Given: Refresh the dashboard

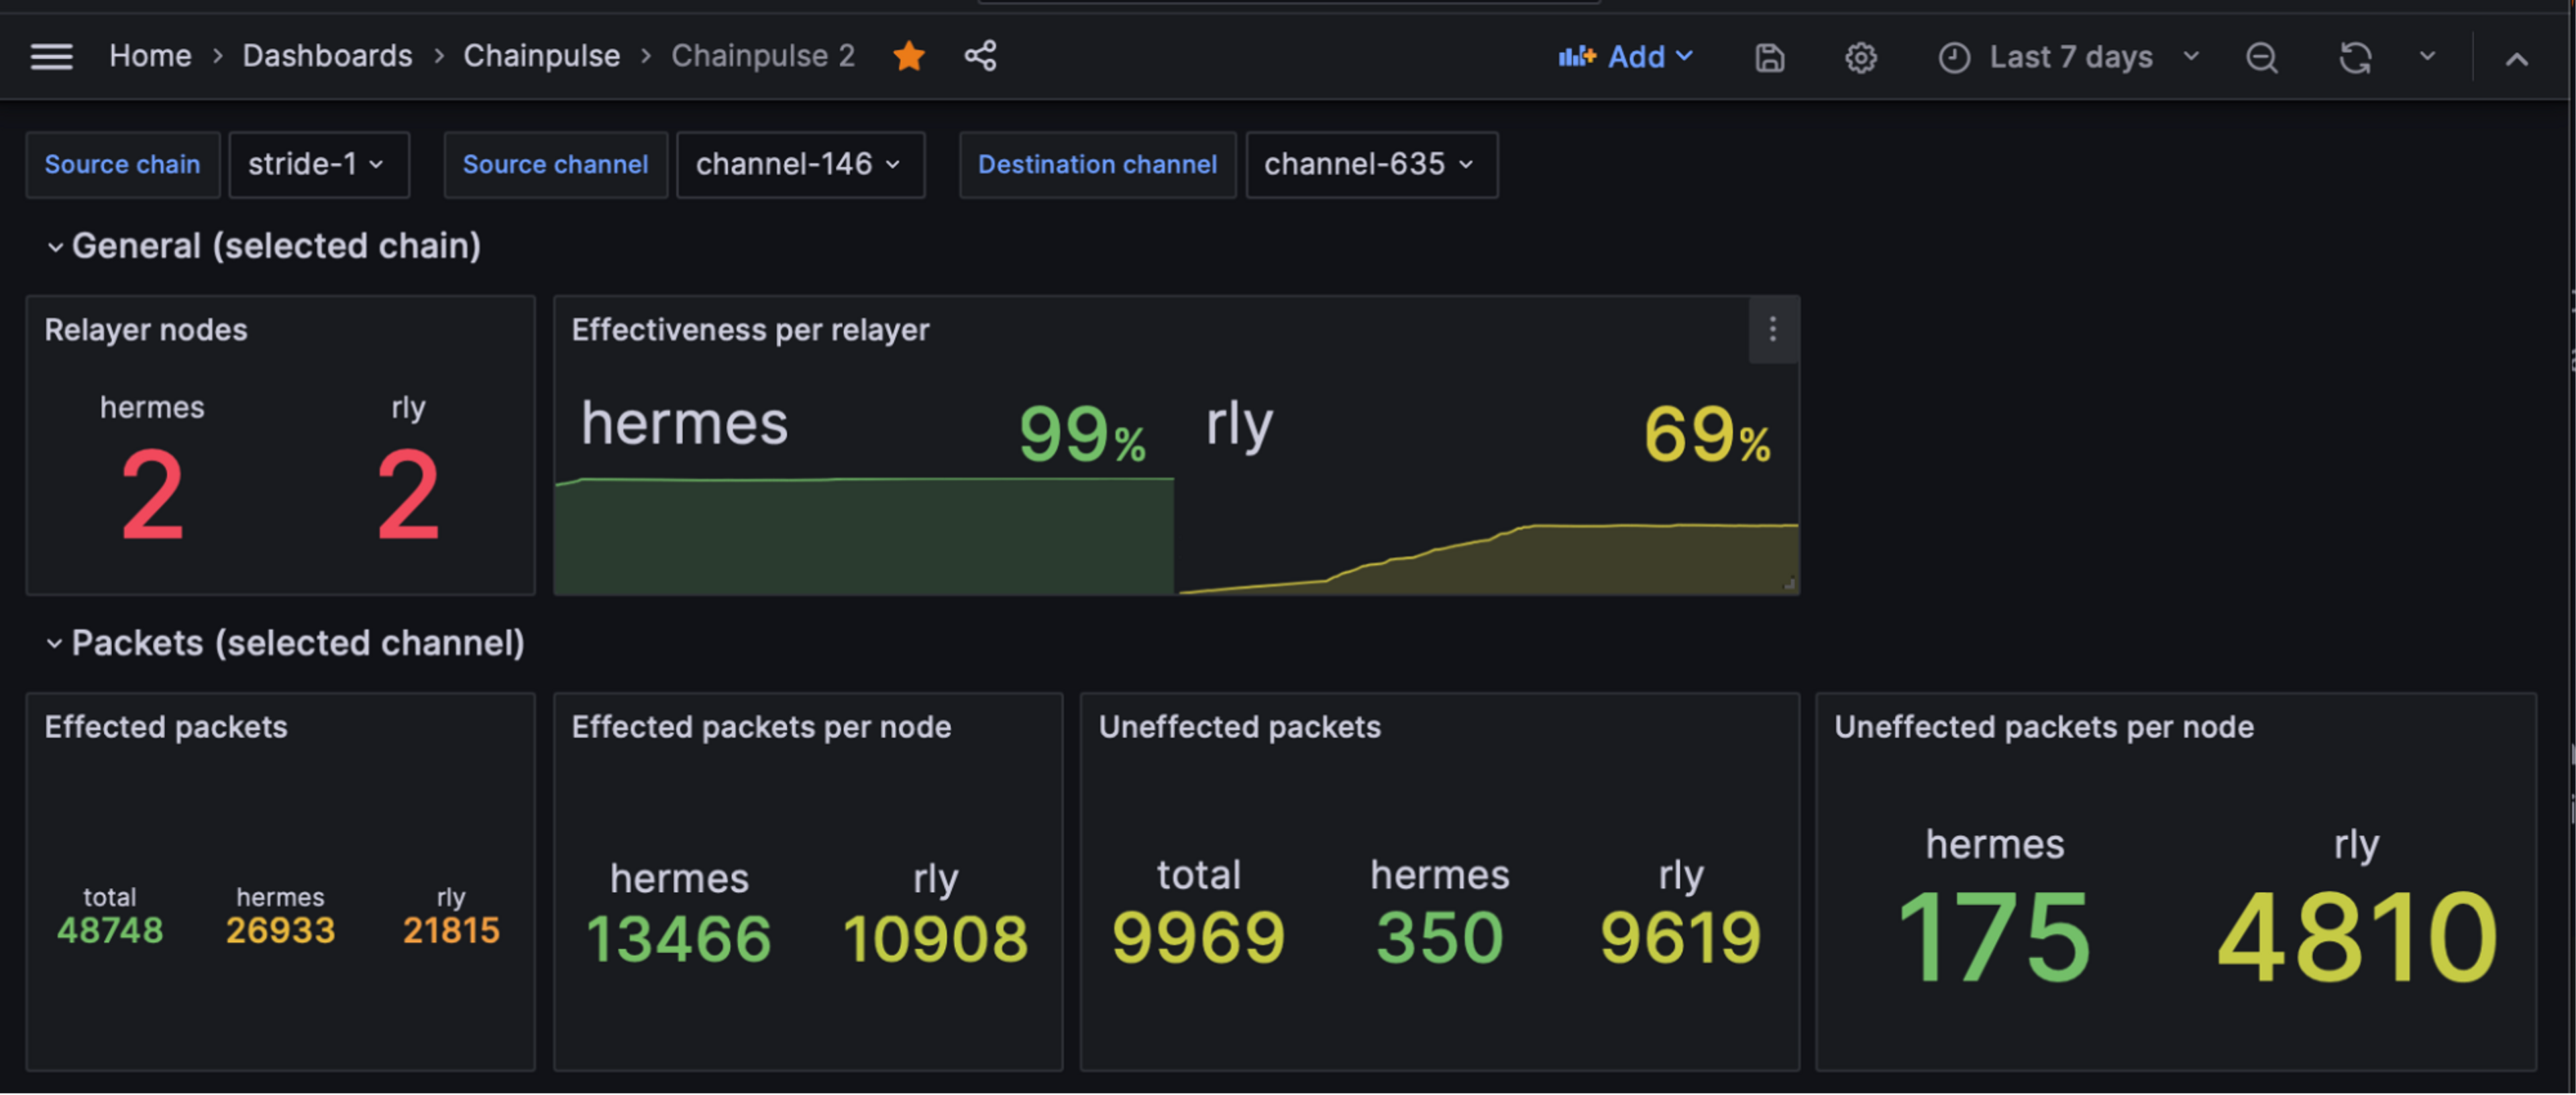Looking at the screenshot, I should (x=2354, y=58).
